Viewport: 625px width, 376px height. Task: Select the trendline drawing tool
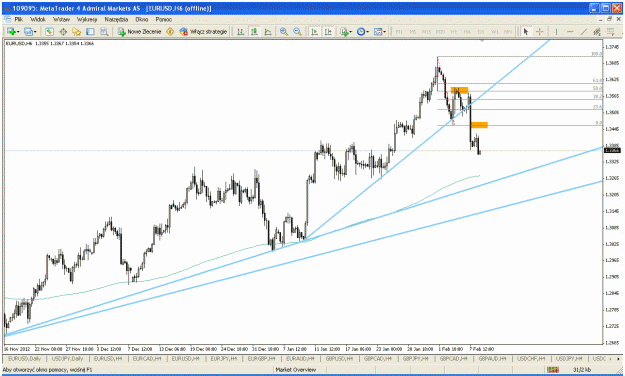(x=584, y=31)
